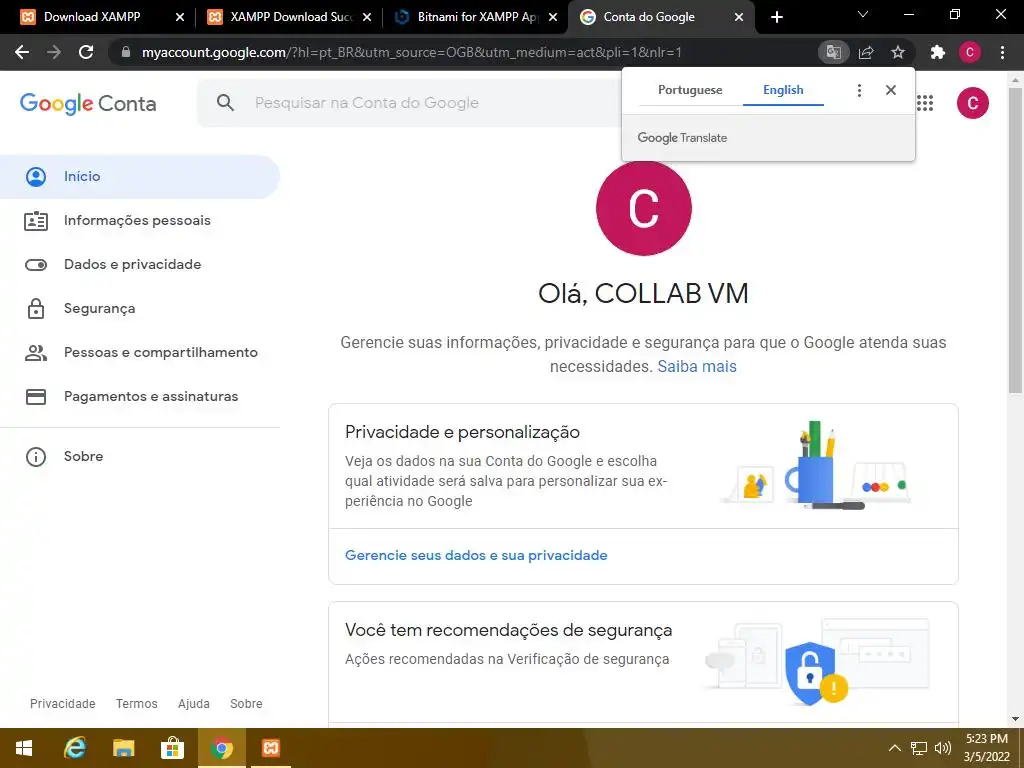1024x768 pixels.
Task: Open the Windows Start menu
Action: click(x=24, y=748)
